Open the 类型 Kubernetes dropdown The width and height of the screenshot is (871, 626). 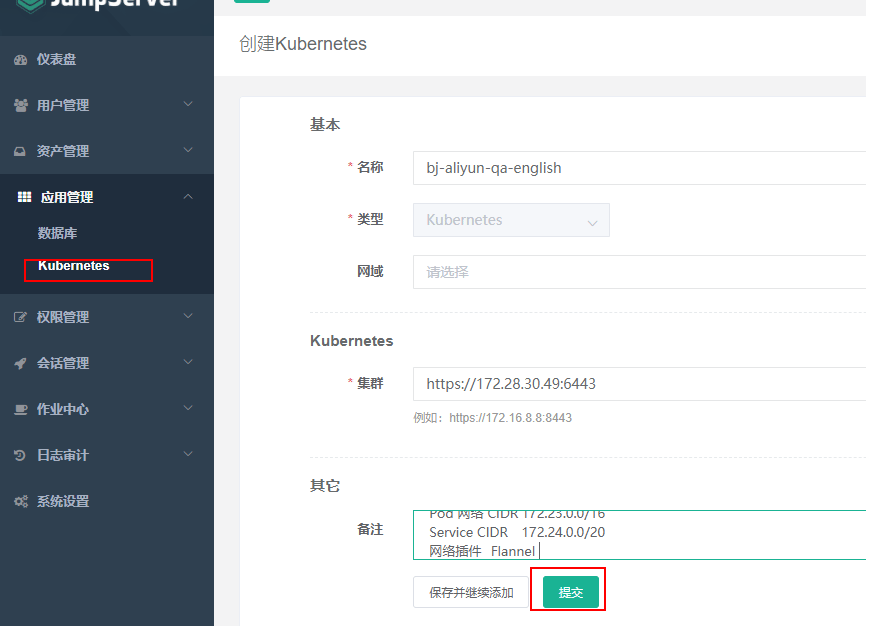coord(511,220)
